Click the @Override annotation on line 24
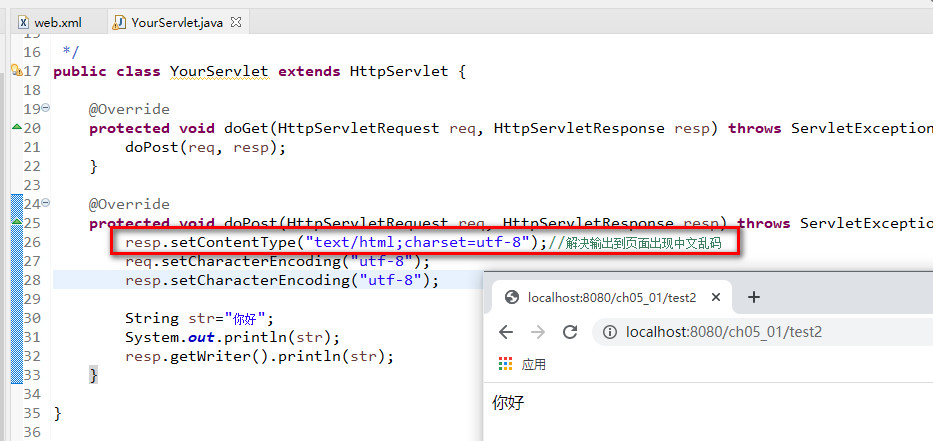The image size is (933, 441). click(129, 205)
